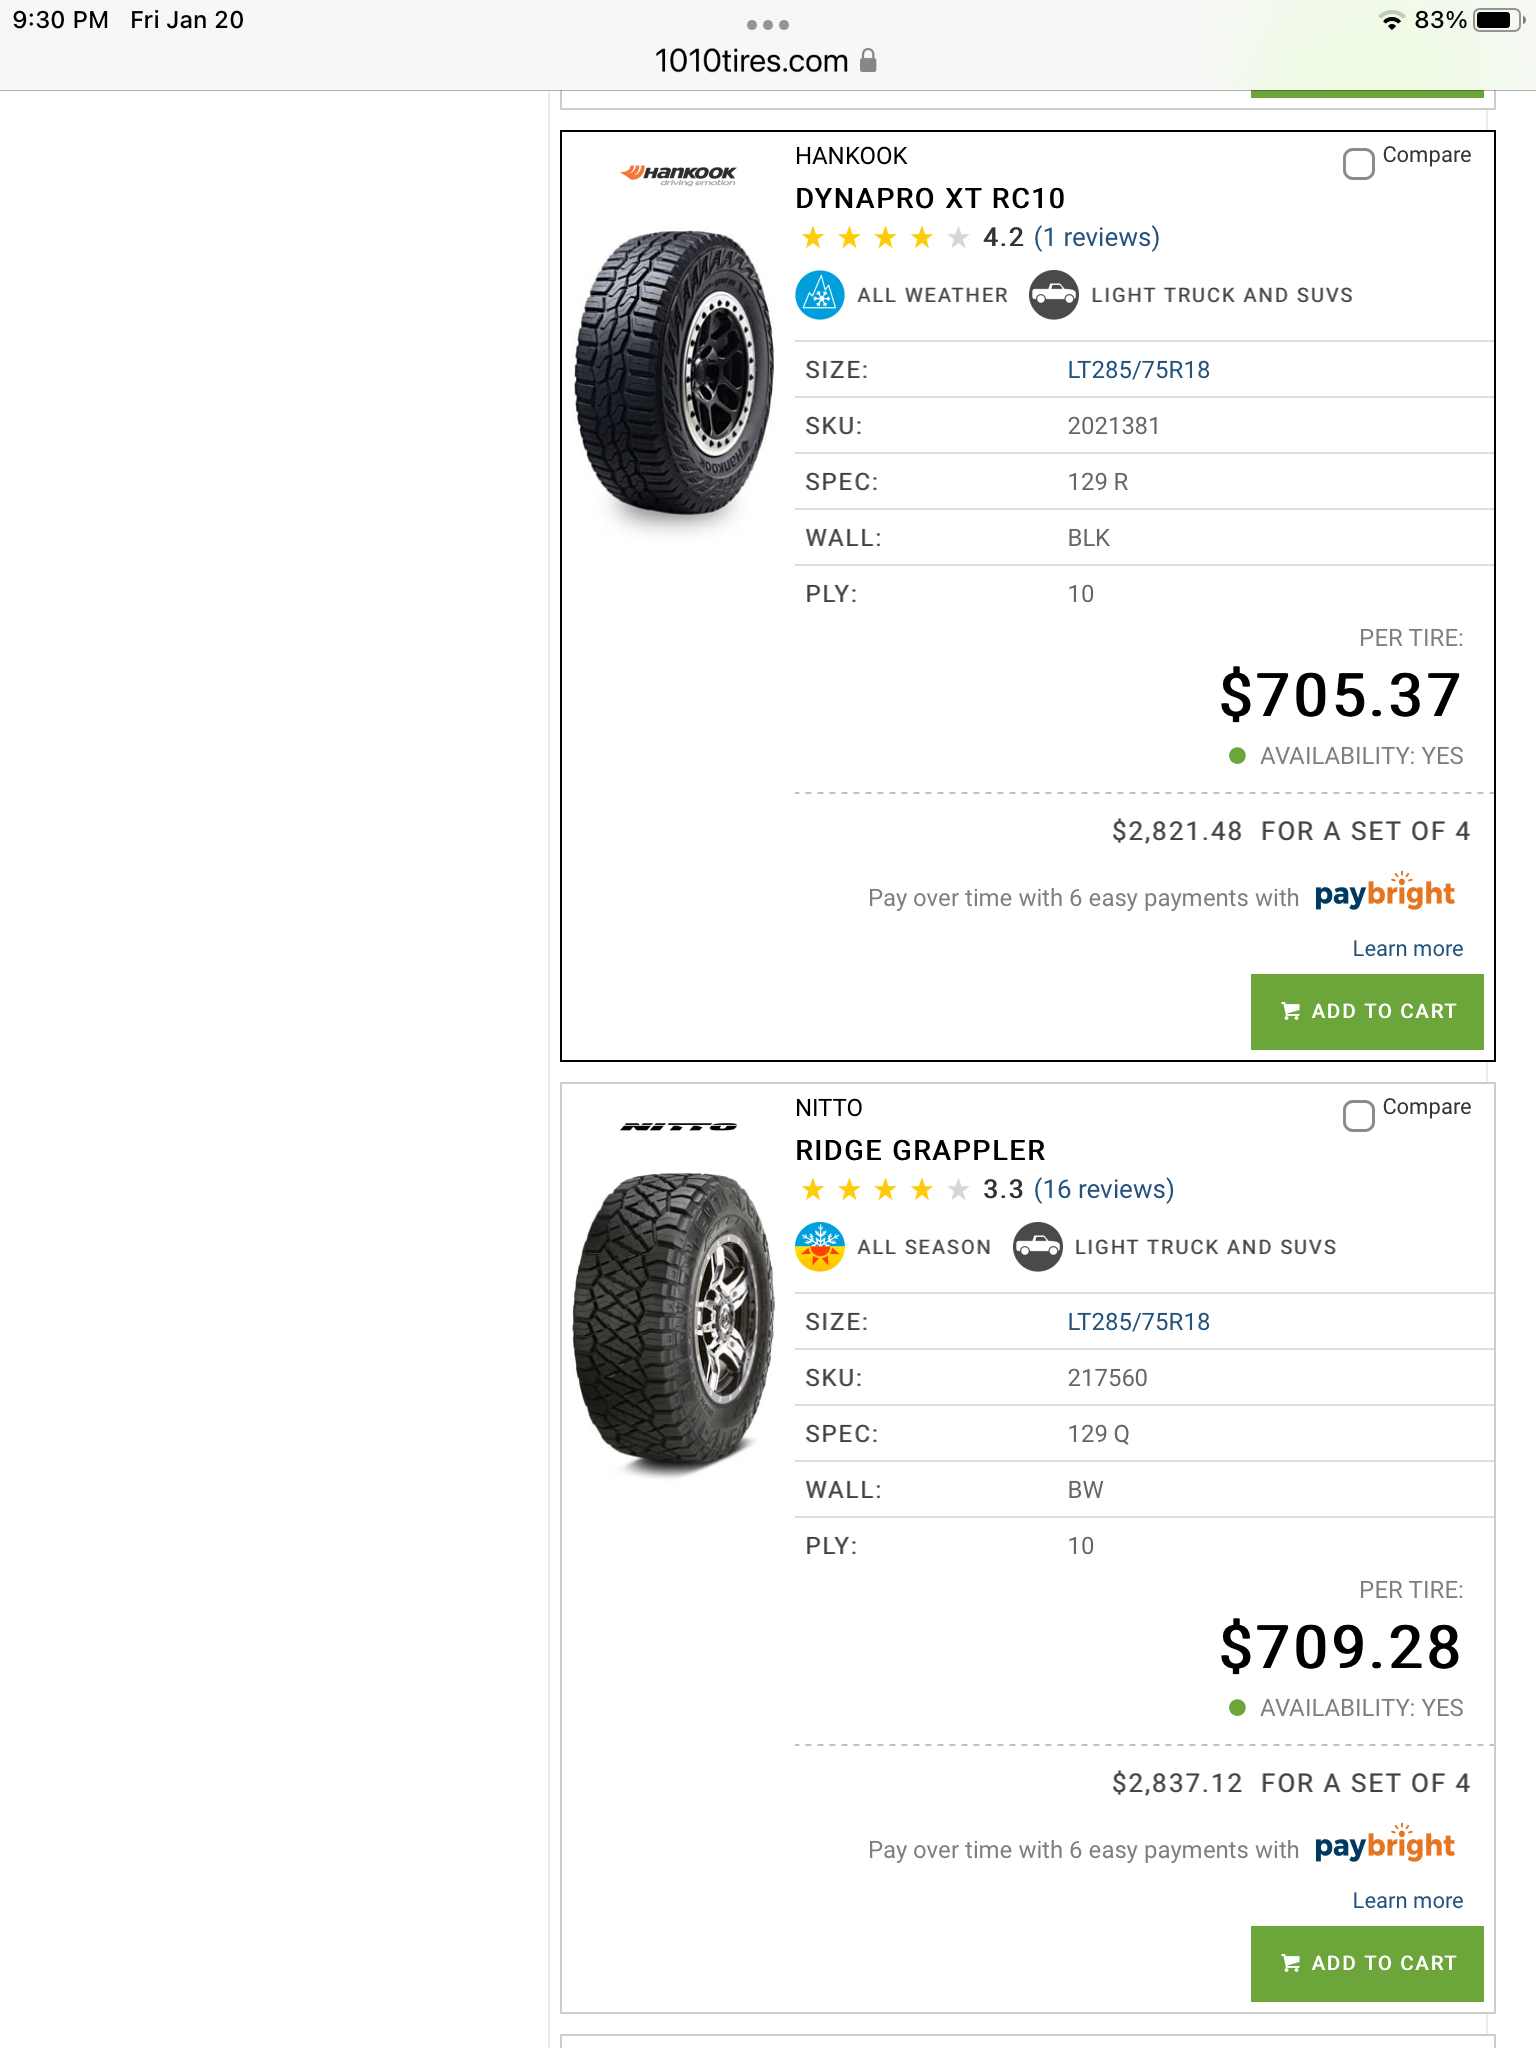Add Hankook Dynapro XT RC10 to cart
Image resolution: width=1536 pixels, height=2048 pixels.
[1367, 1011]
